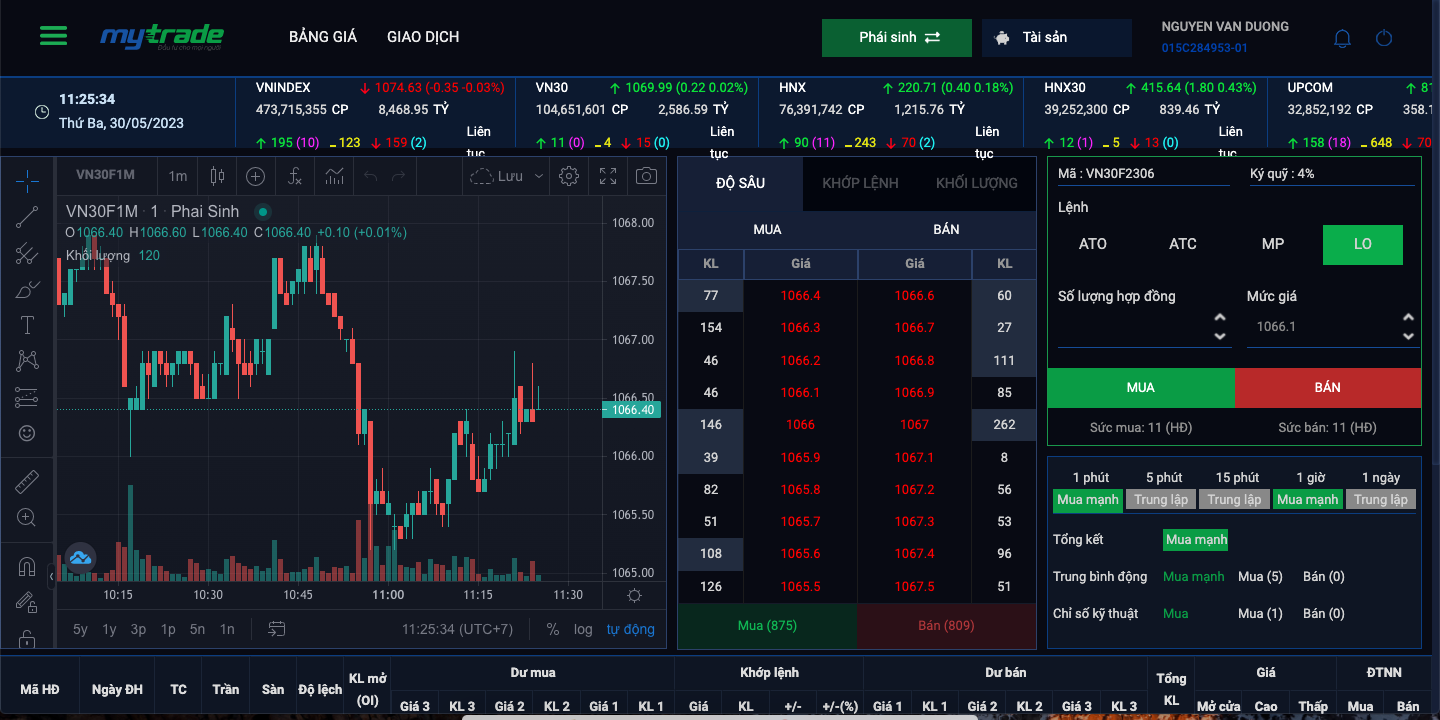Open the hamburger main menu
Image resolution: width=1440 pixels, height=720 pixels.
[x=53, y=37]
